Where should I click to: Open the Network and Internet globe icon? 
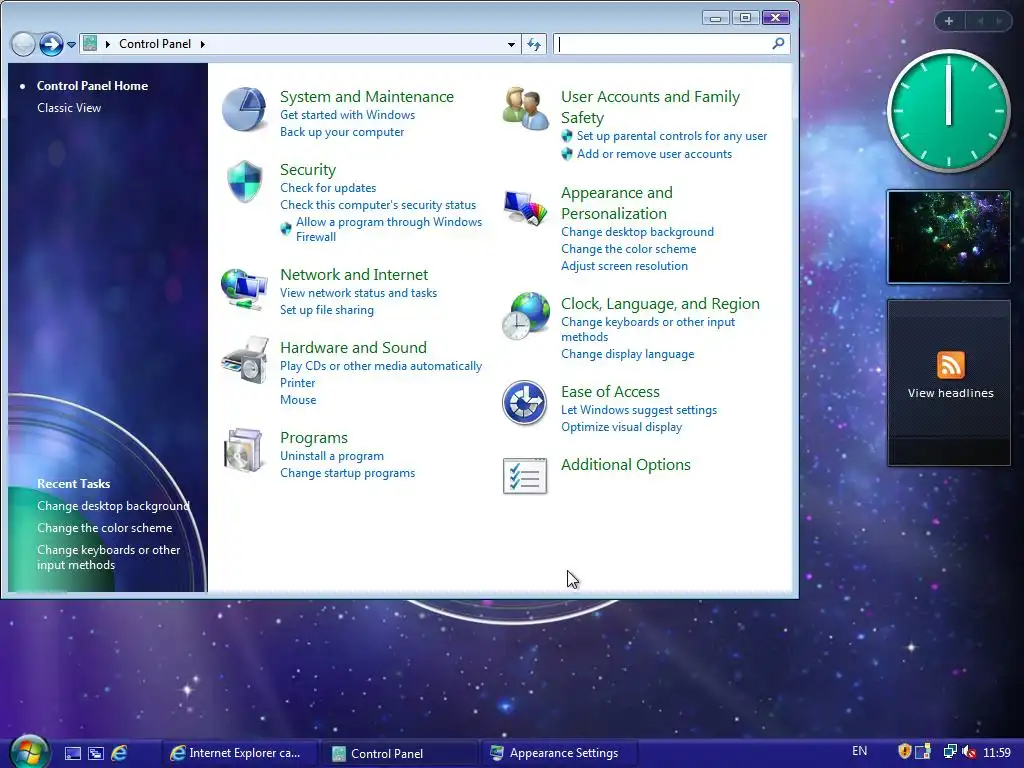point(244,288)
